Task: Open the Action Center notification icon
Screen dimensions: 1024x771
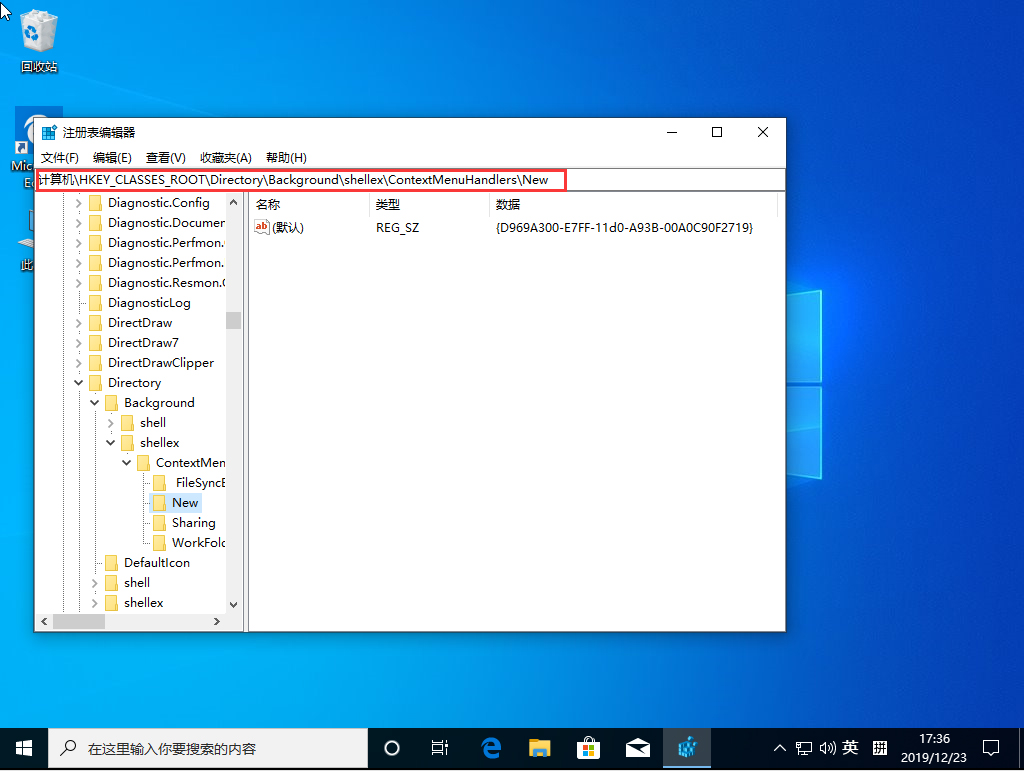Action: (x=991, y=747)
